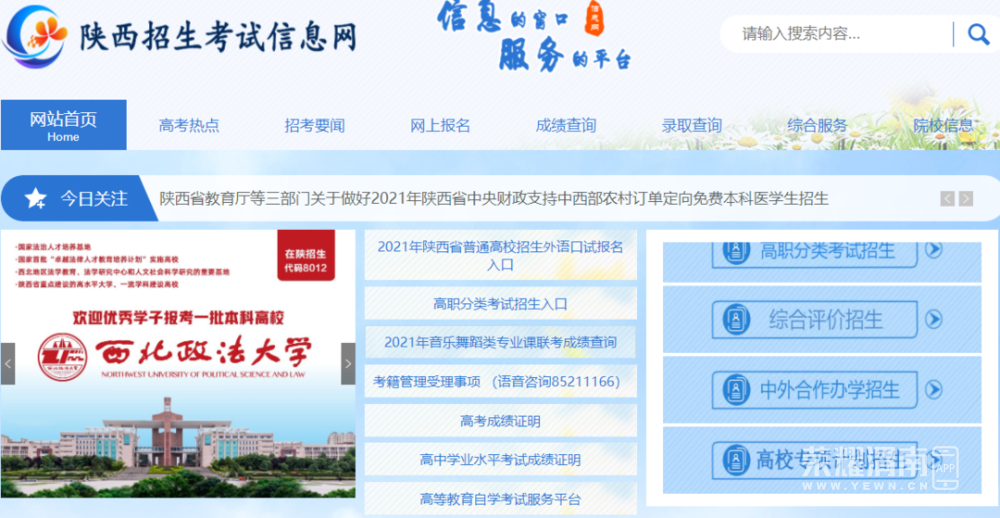Click the document icon on 综合评价招生

735,319
